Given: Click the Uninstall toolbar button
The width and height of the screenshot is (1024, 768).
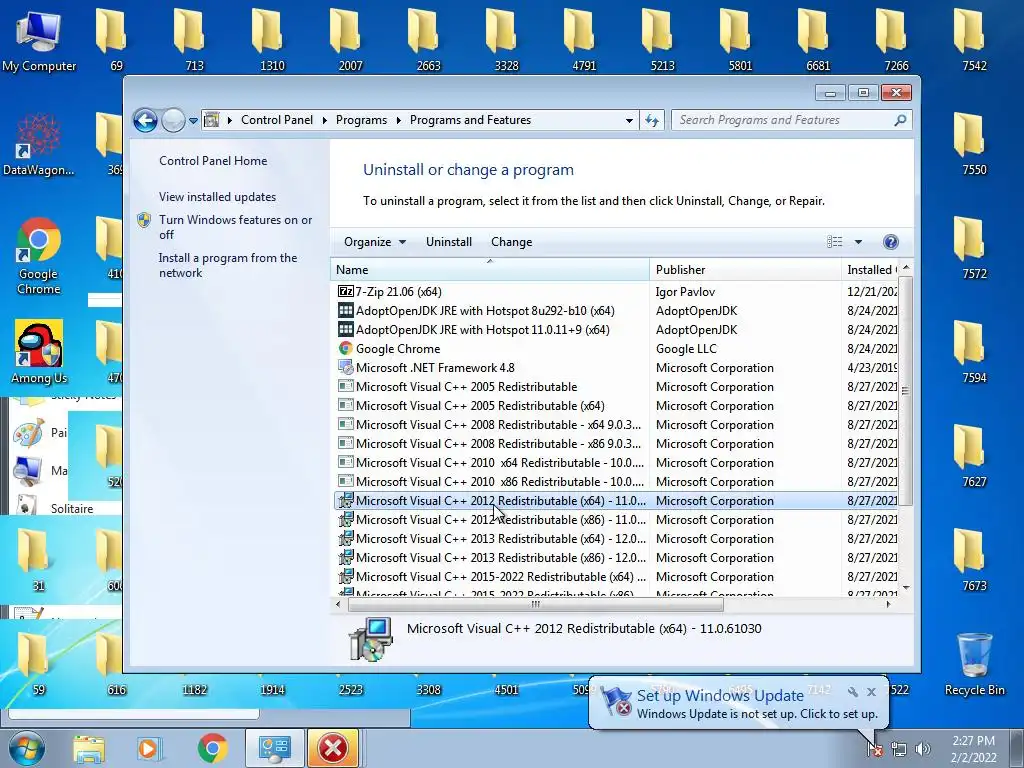Looking at the screenshot, I should [x=449, y=242].
